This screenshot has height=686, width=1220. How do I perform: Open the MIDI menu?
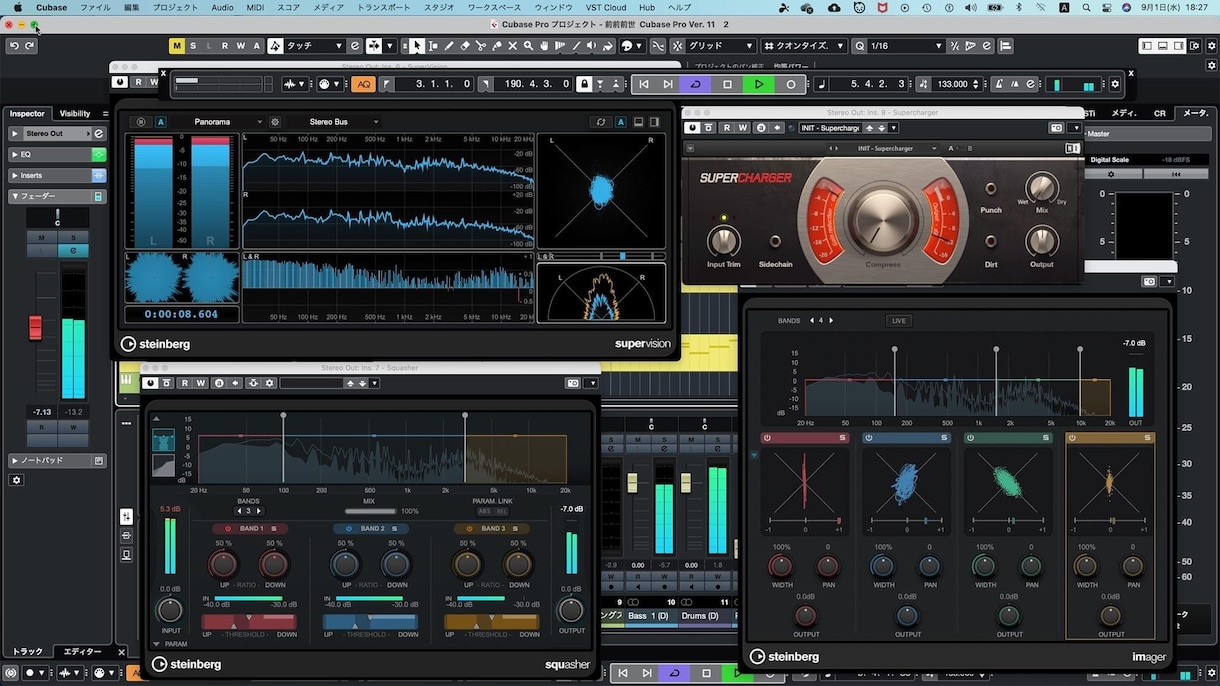(x=255, y=7)
